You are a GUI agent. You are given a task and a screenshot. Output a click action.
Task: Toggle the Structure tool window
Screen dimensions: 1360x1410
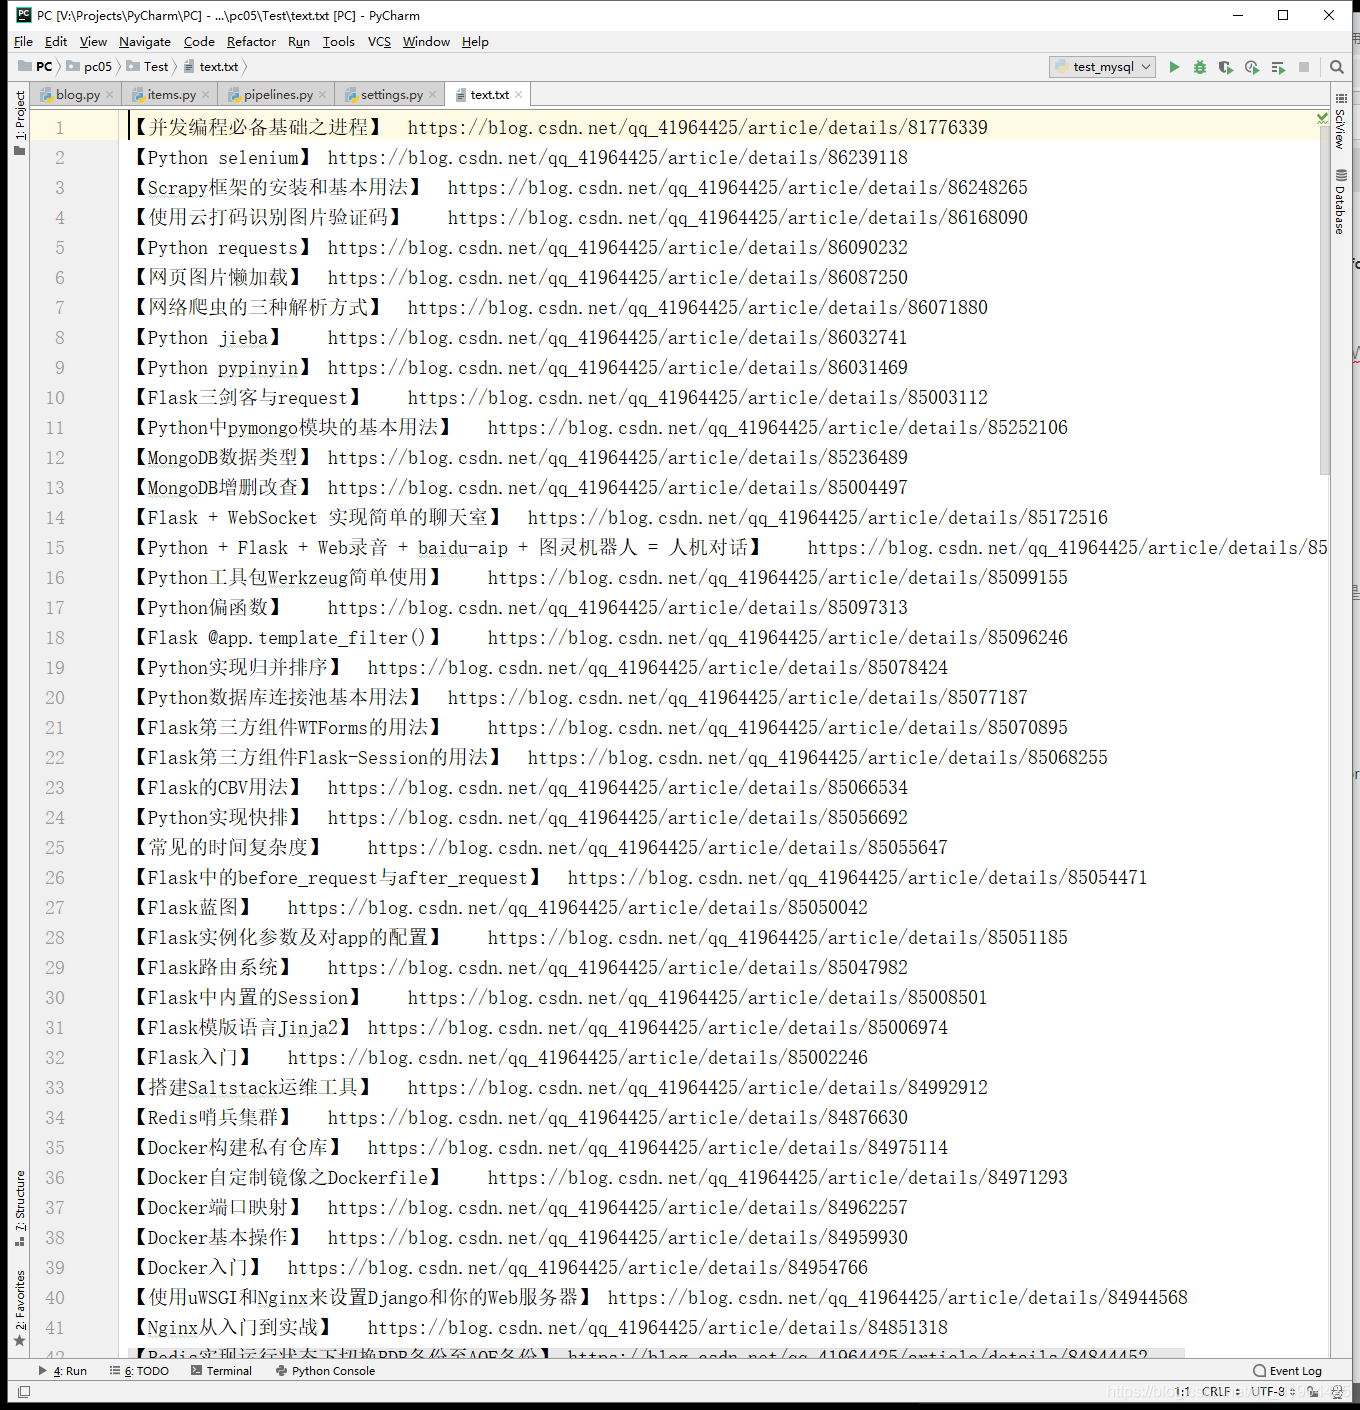tap(19, 1208)
